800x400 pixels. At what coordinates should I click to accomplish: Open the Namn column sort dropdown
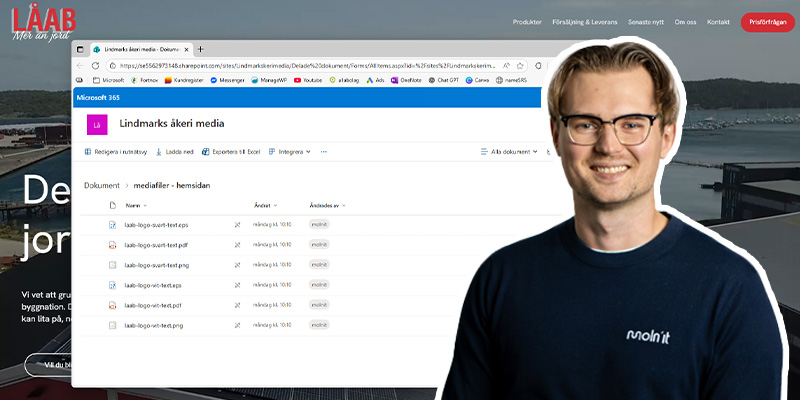(136, 205)
